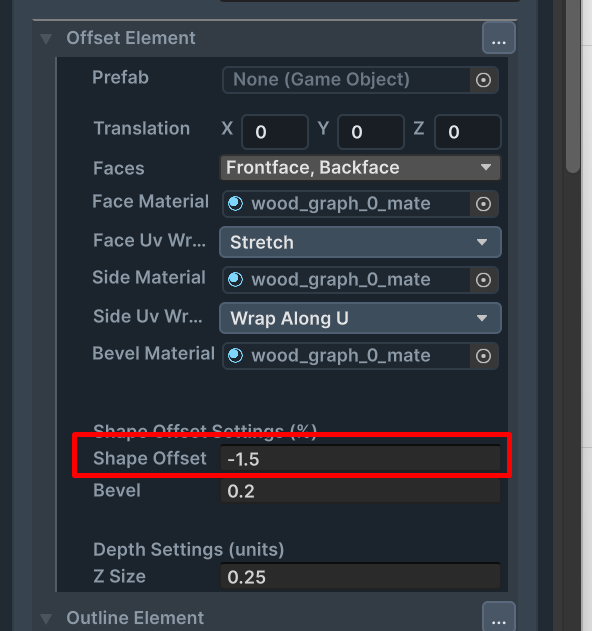Click the inspector vertical scrollbar thumb
The image size is (592, 631).
(x=573, y=87)
